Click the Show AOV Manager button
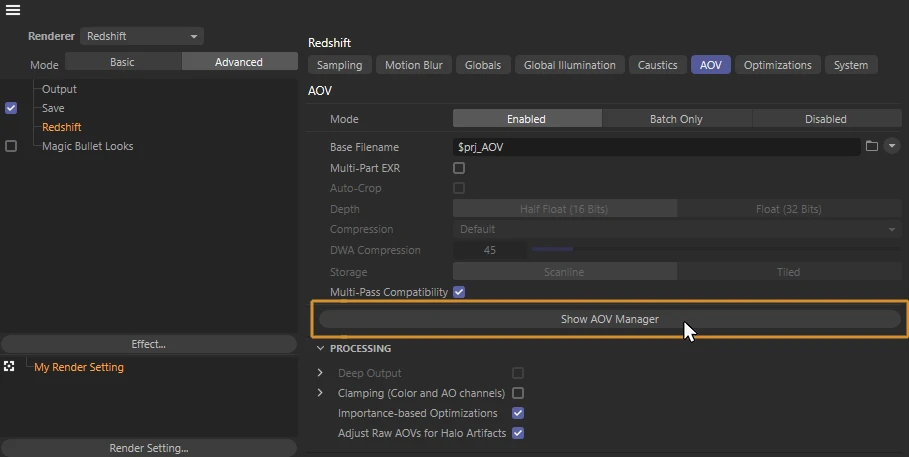The image size is (909, 457). tap(609, 319)
